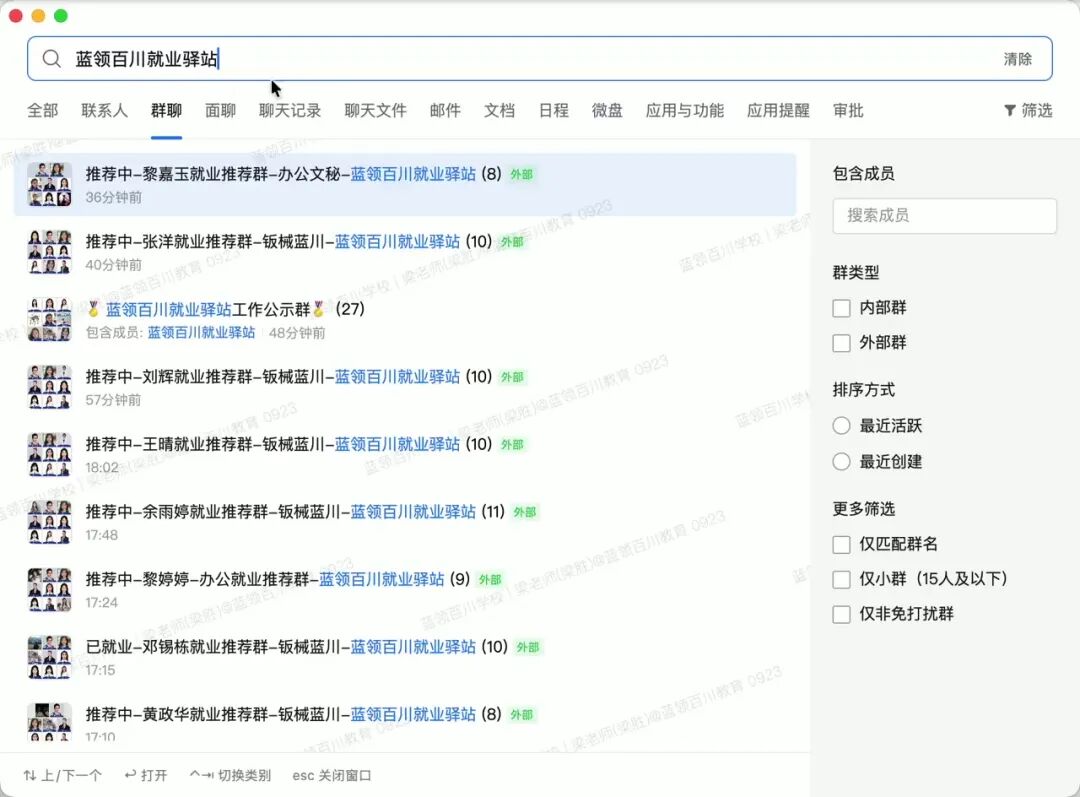The height and width of the screenshot is (797, 1080).
Task: Open 推荐中-黎嘉玉就业推荐群-办公文秘 group
Action: 405,185
